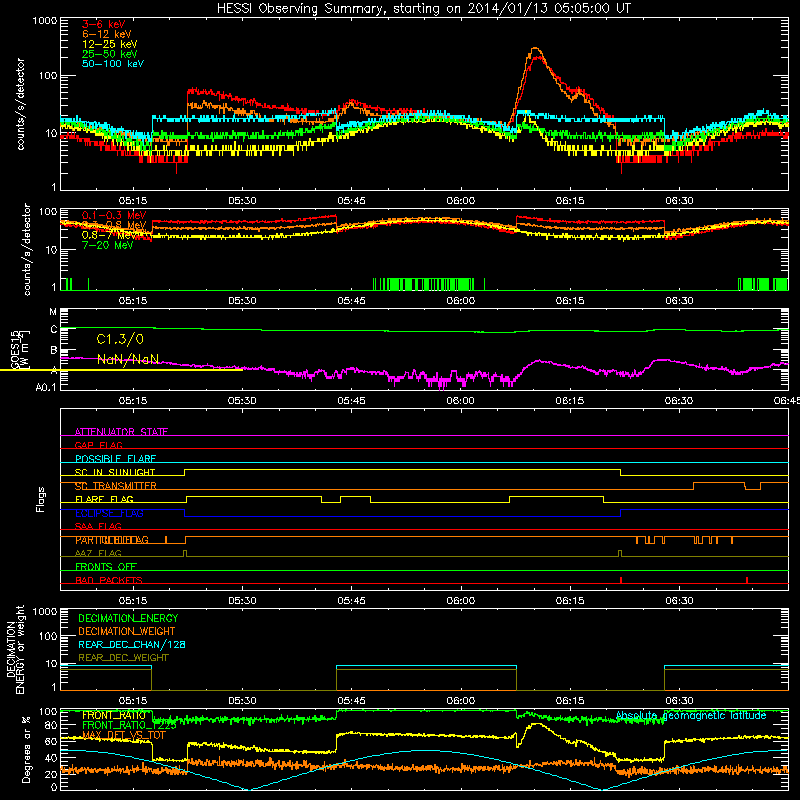Screen dimensions: 800x800
Task: Click the FRONTS_OFF flag label
Action: 106,567
